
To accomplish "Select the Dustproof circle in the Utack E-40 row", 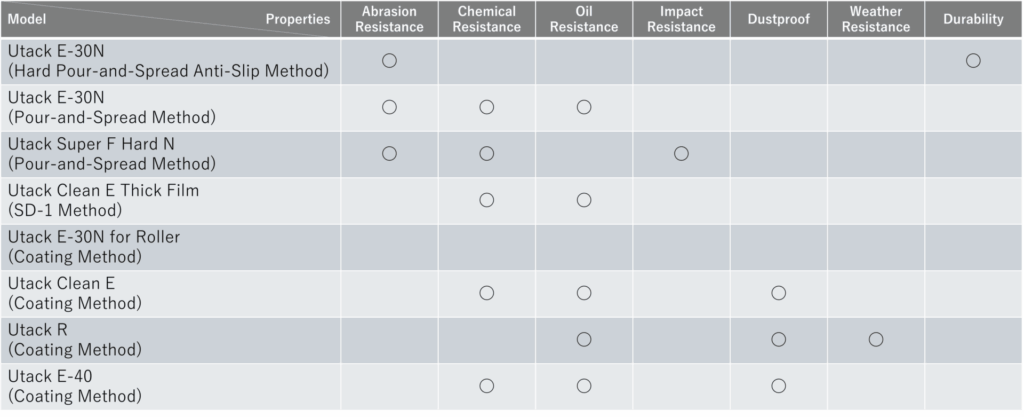I will click(778, 386).
